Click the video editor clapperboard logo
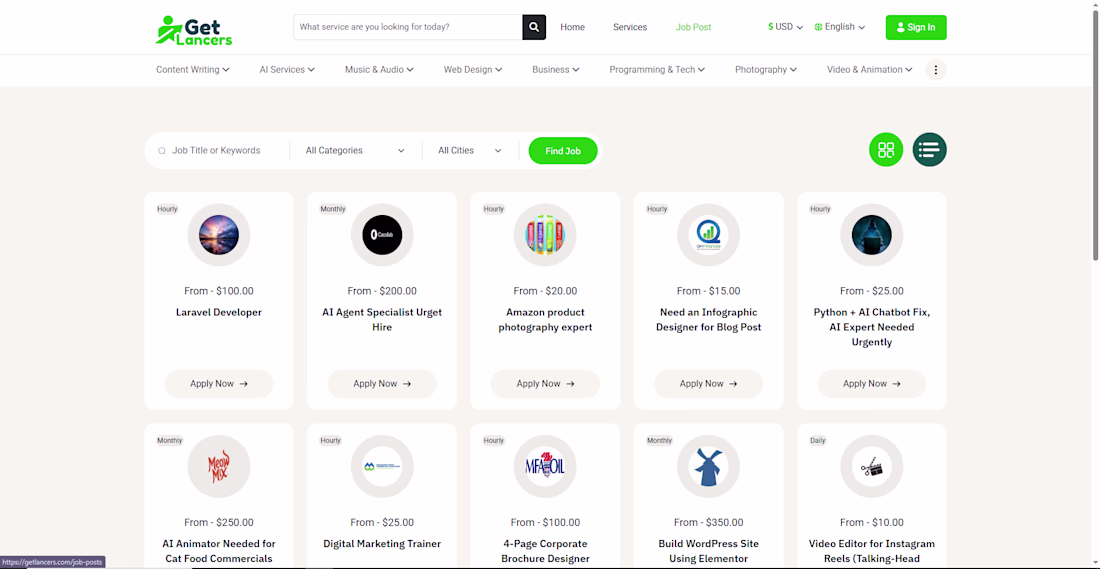The height and width of the screenshot is (569, 1100). click(871, 467)
